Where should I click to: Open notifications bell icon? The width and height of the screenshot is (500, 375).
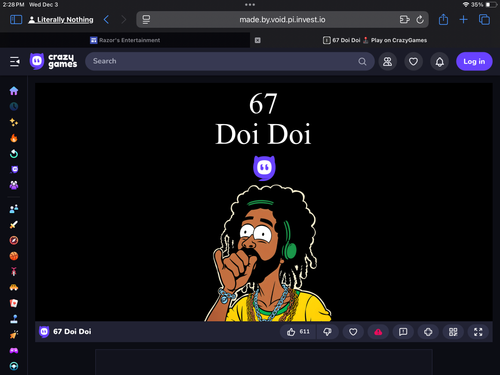[x=440, y=61]
